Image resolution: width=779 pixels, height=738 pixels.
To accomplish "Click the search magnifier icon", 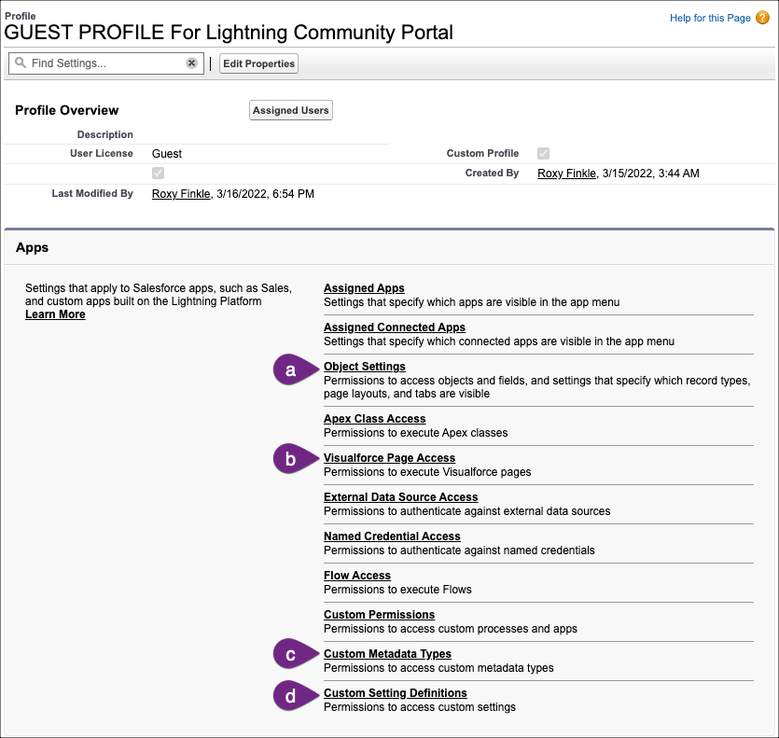I will point(20,63).
